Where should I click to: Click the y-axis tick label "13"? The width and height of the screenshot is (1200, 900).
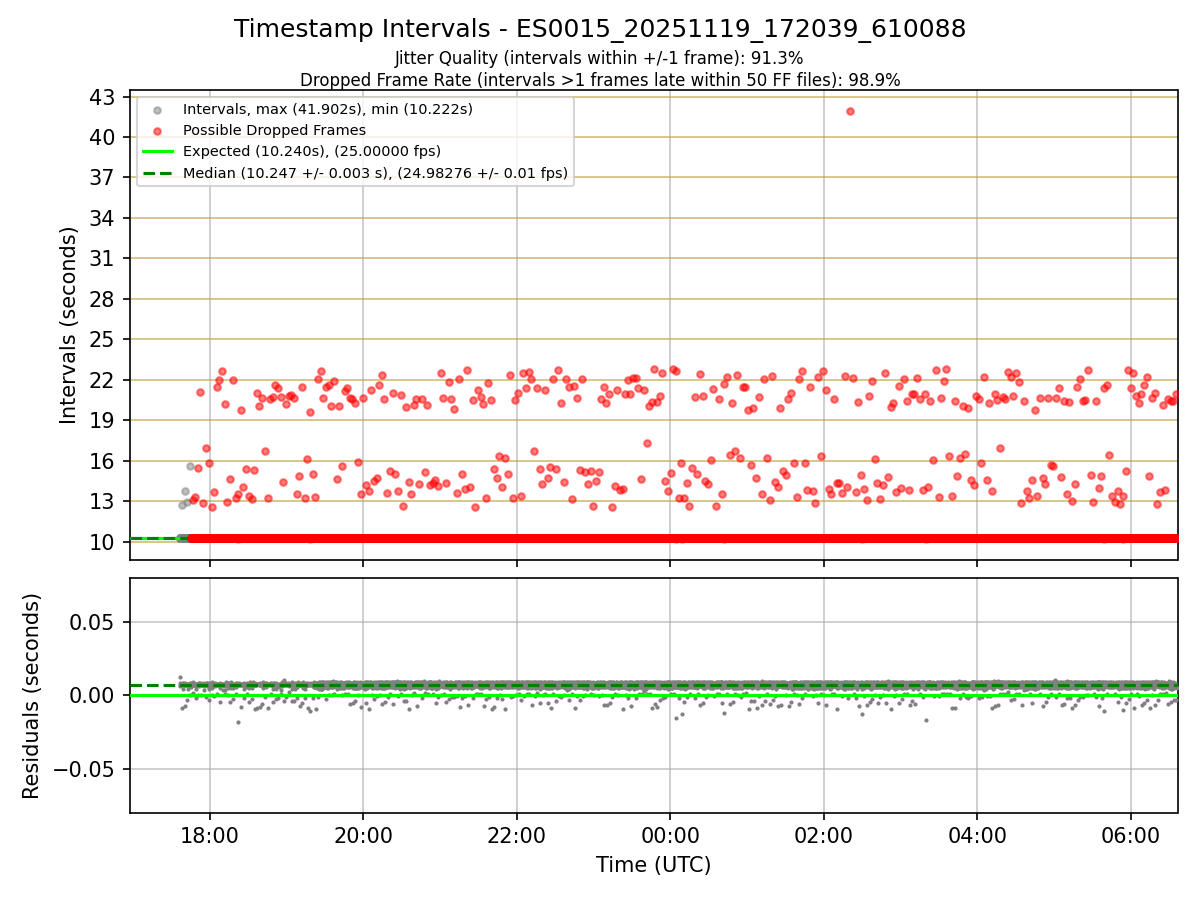coord(104,502)
